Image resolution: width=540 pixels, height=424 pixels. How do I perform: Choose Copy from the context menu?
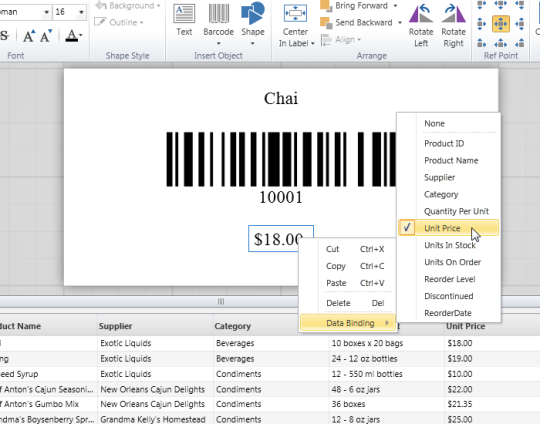[x=347, y=266]
